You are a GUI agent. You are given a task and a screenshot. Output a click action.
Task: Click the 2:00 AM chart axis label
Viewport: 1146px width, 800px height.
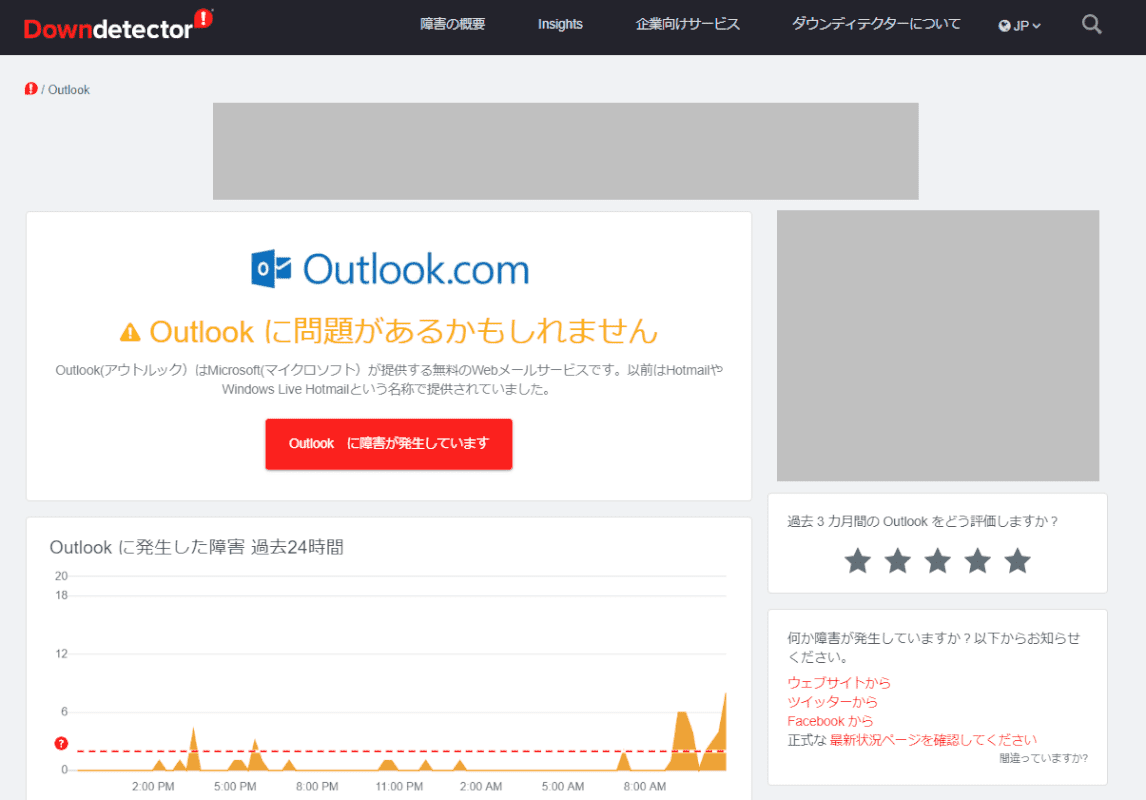(480, 787)
